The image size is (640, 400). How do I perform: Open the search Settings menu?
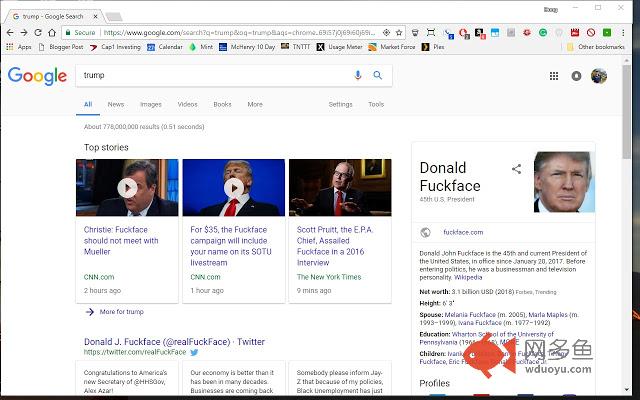point(340,104)
